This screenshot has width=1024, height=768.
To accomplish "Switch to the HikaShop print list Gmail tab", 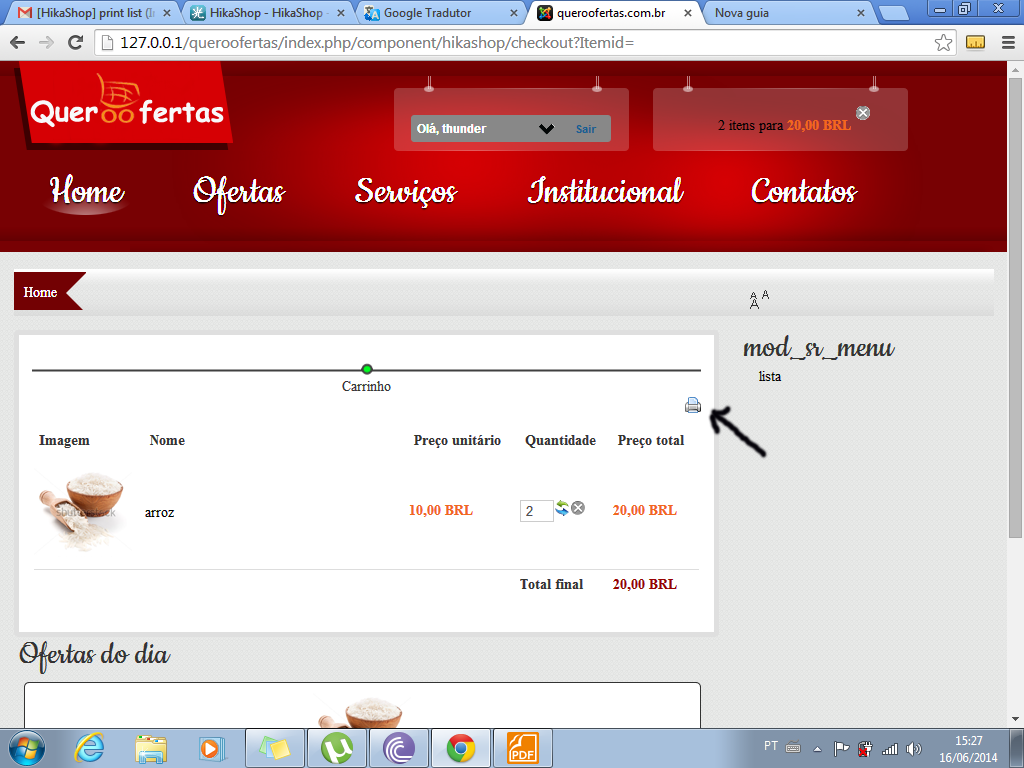I will pyautogui.click(x=95, y=13).
